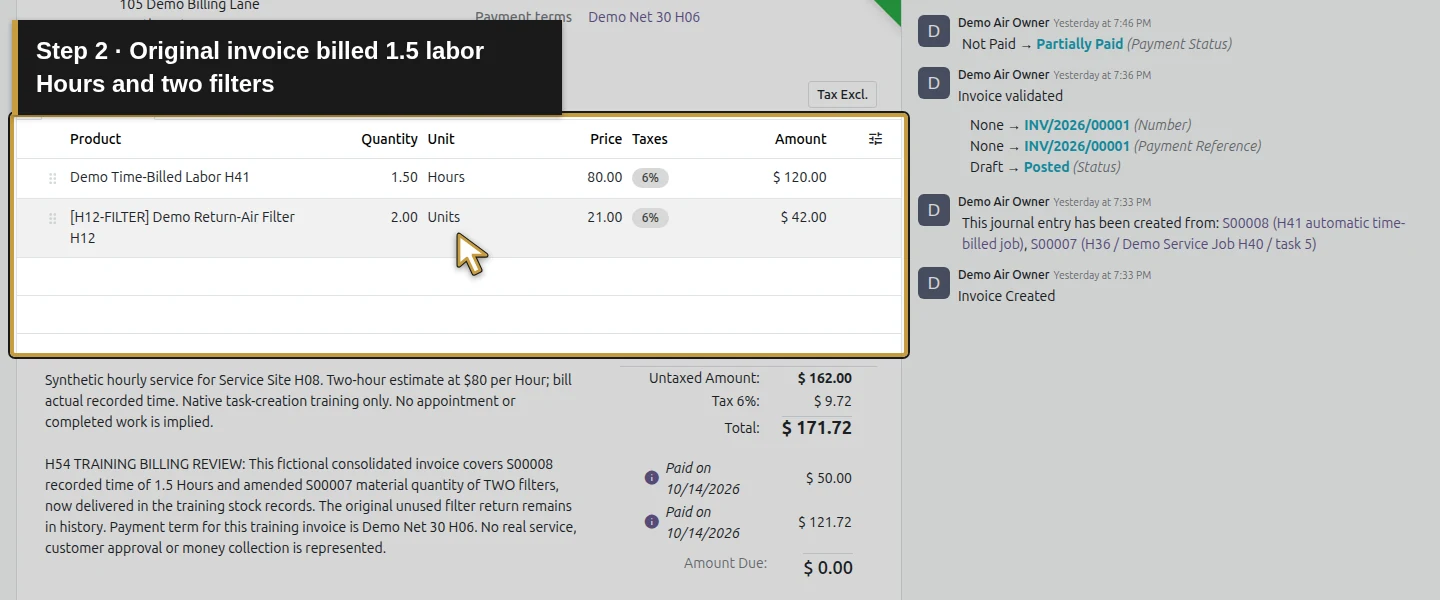Select [H12-FILTER] Demo Return-Air Filter product cell
This screenshot has width=1440, height=600.
[182, 227]
